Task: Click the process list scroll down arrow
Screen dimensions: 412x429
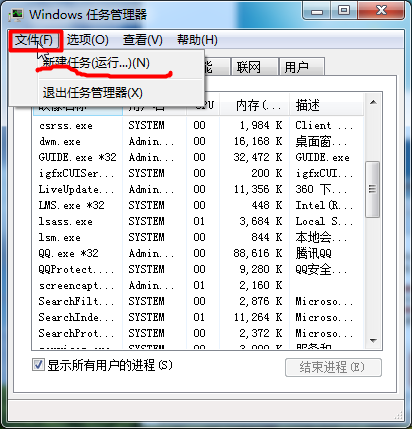Action: [x=373, y=341]
